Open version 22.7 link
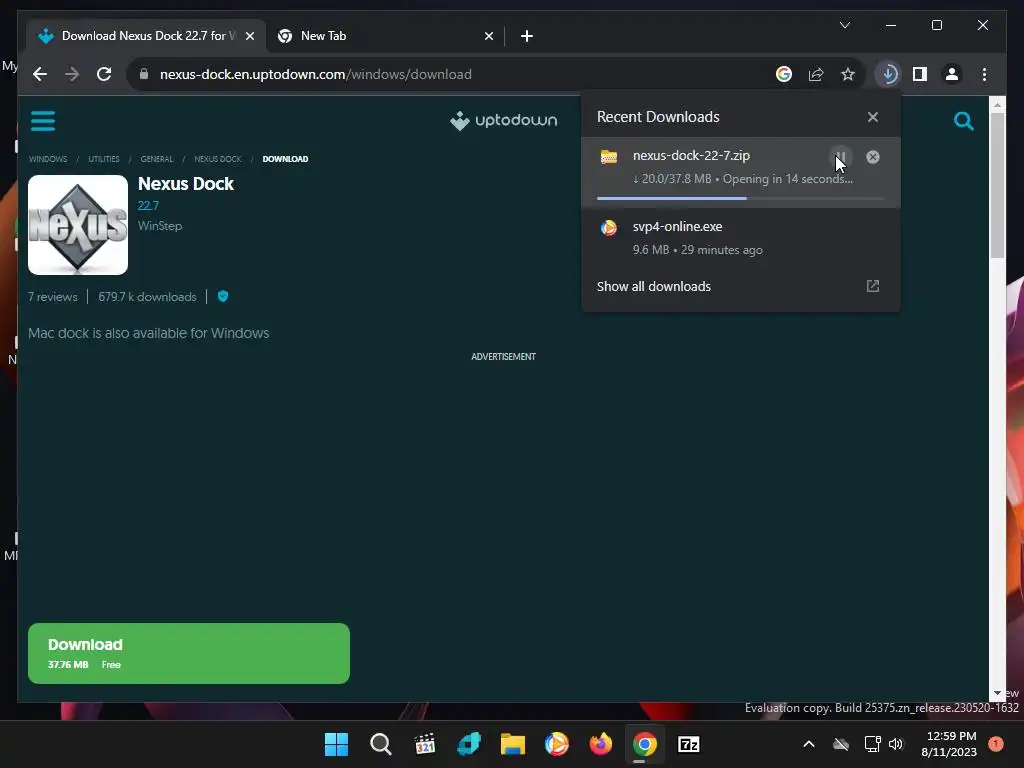This screenshot has height=768, width=1024. (148, 206)
